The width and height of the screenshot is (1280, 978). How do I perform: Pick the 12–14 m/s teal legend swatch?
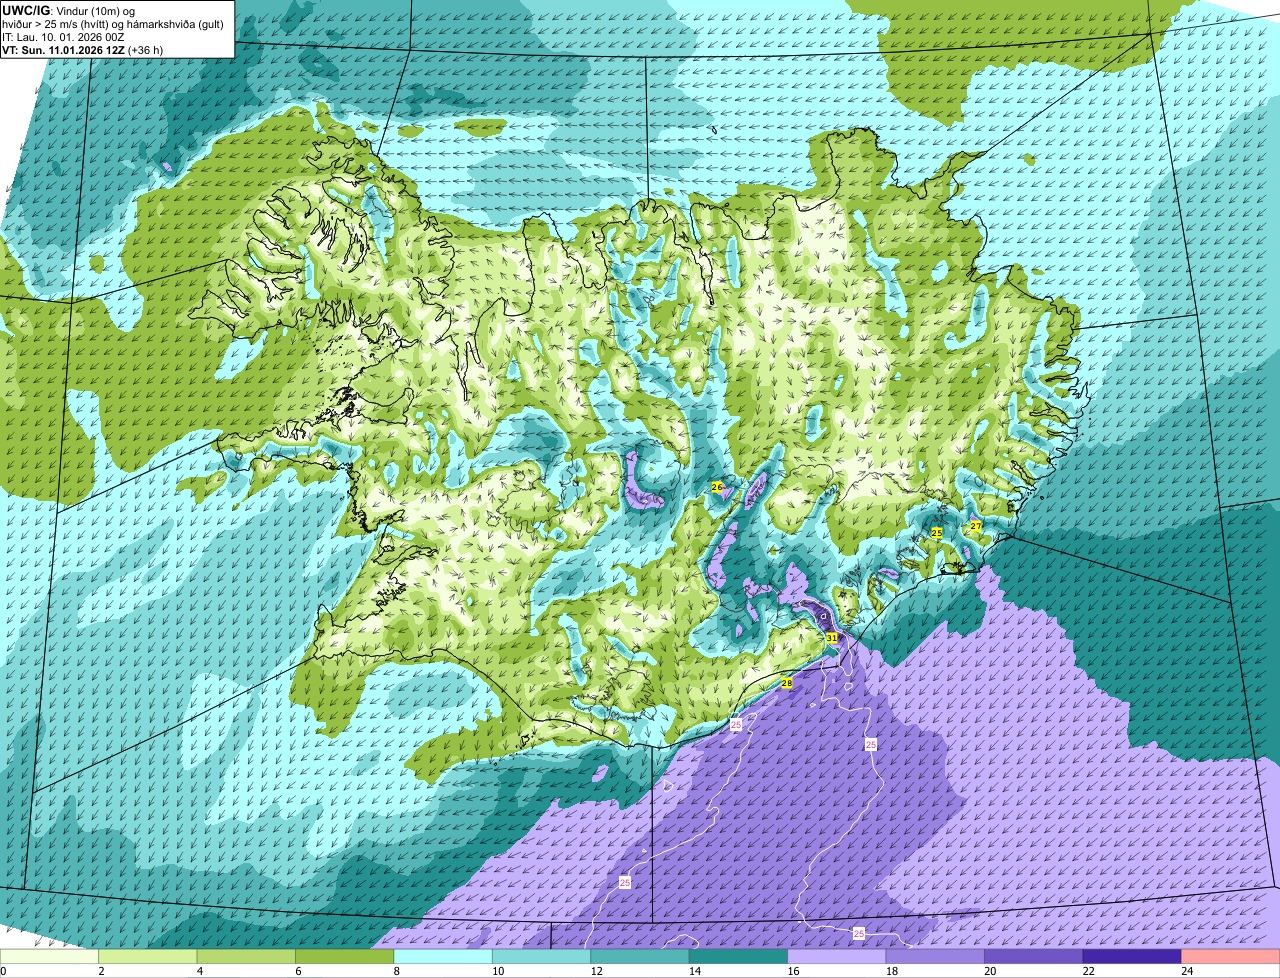click(x=640, y=957)
